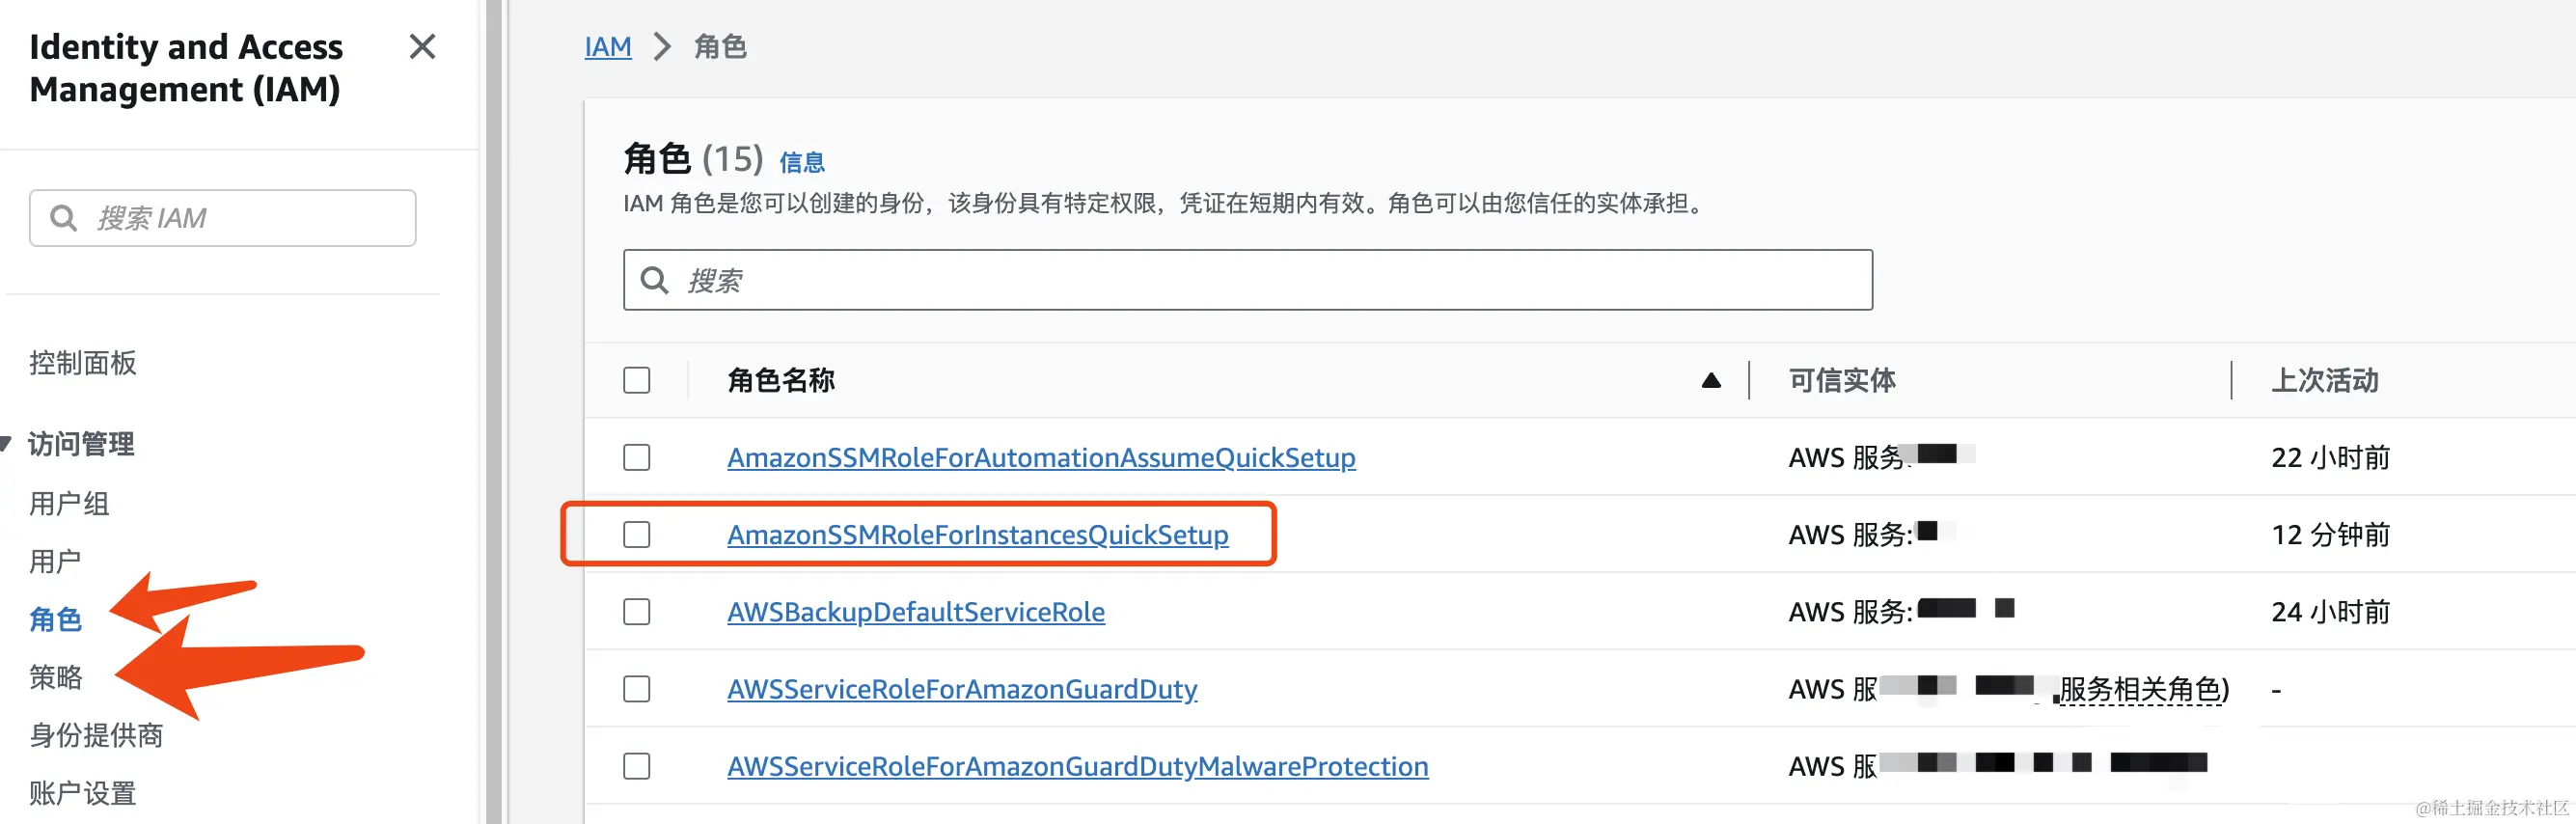Click the search icon in IAM sidebar search

[63, 218]
